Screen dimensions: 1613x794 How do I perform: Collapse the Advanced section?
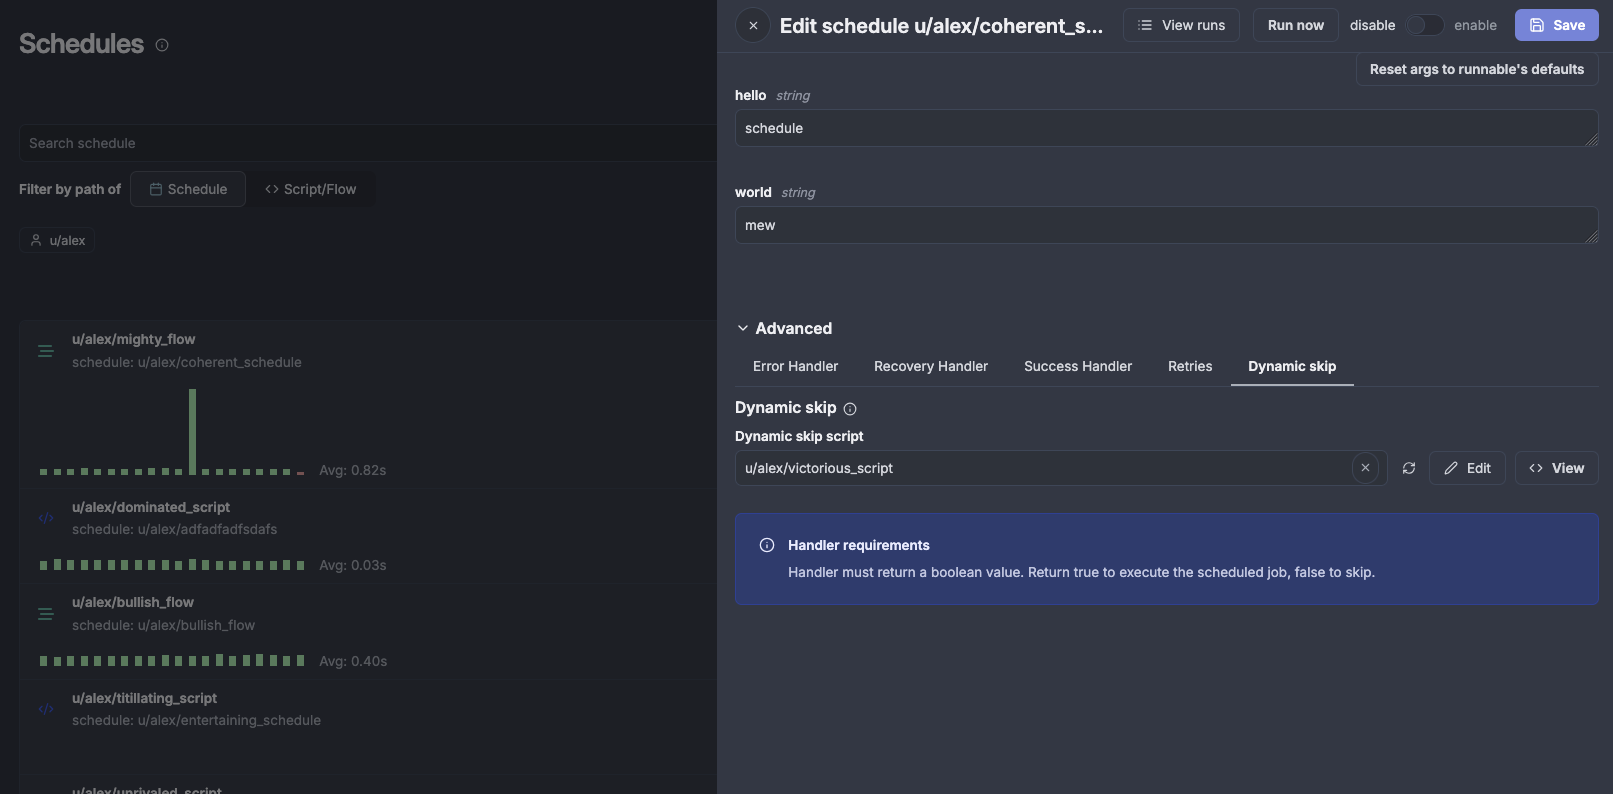coord(743,328)
